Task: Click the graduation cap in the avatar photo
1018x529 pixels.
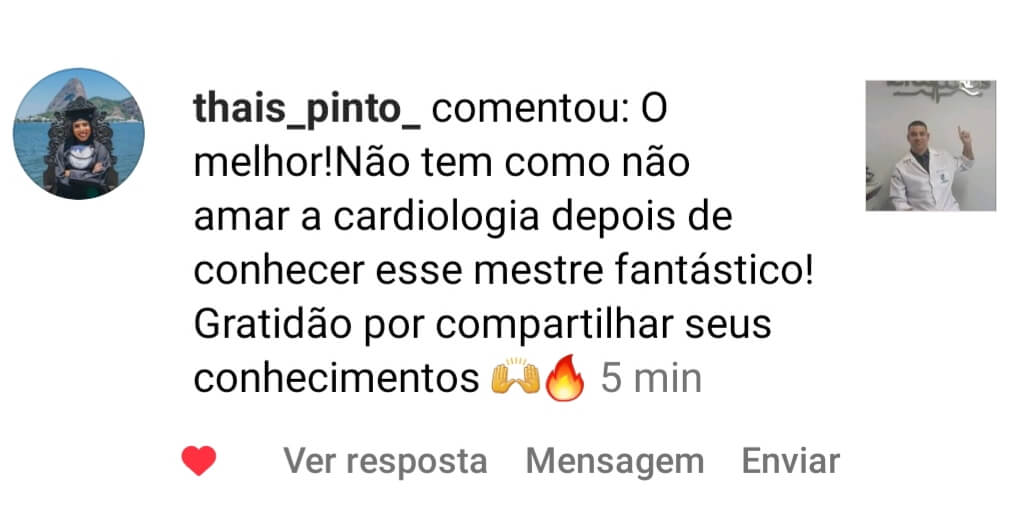Action: 81,108
